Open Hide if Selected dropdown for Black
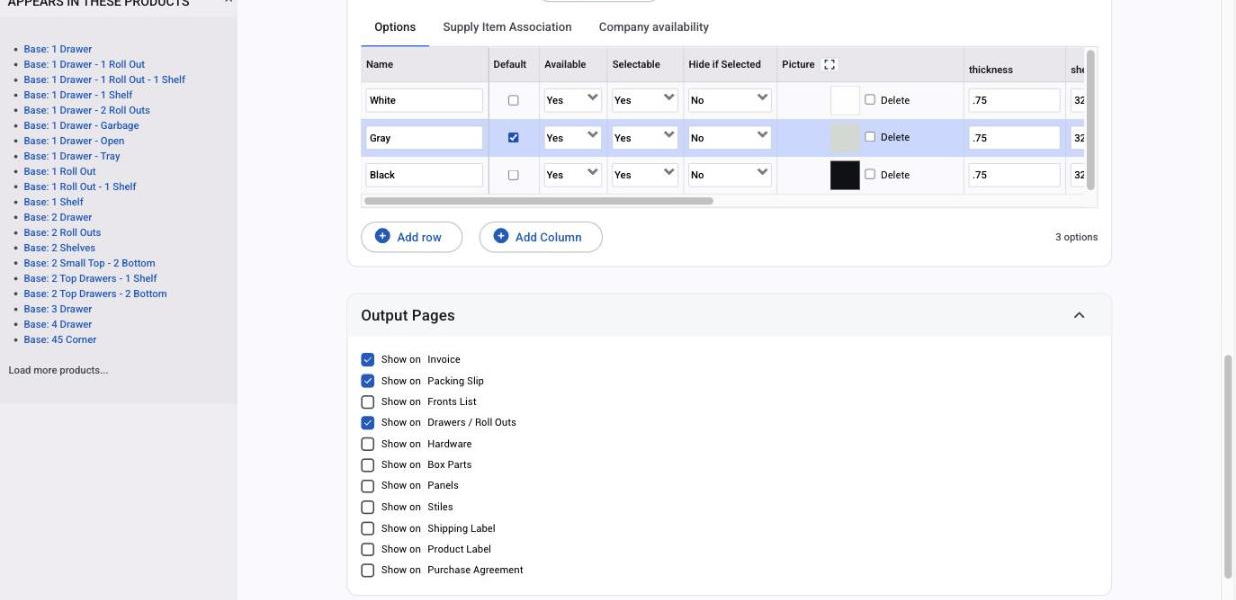1236x600 pixels. pyautogui.click(x=729, y=174)
